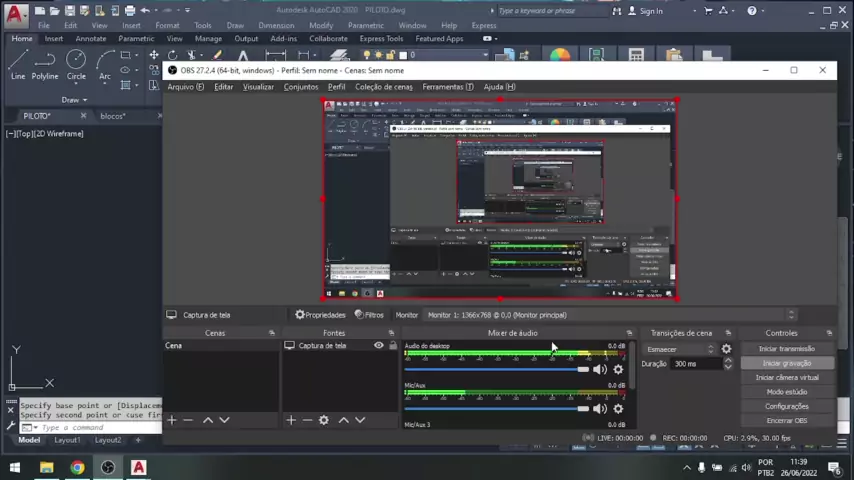Select the Arc drawing tool
The width and height of the screenshot is (854, 480).
[104, 64]
